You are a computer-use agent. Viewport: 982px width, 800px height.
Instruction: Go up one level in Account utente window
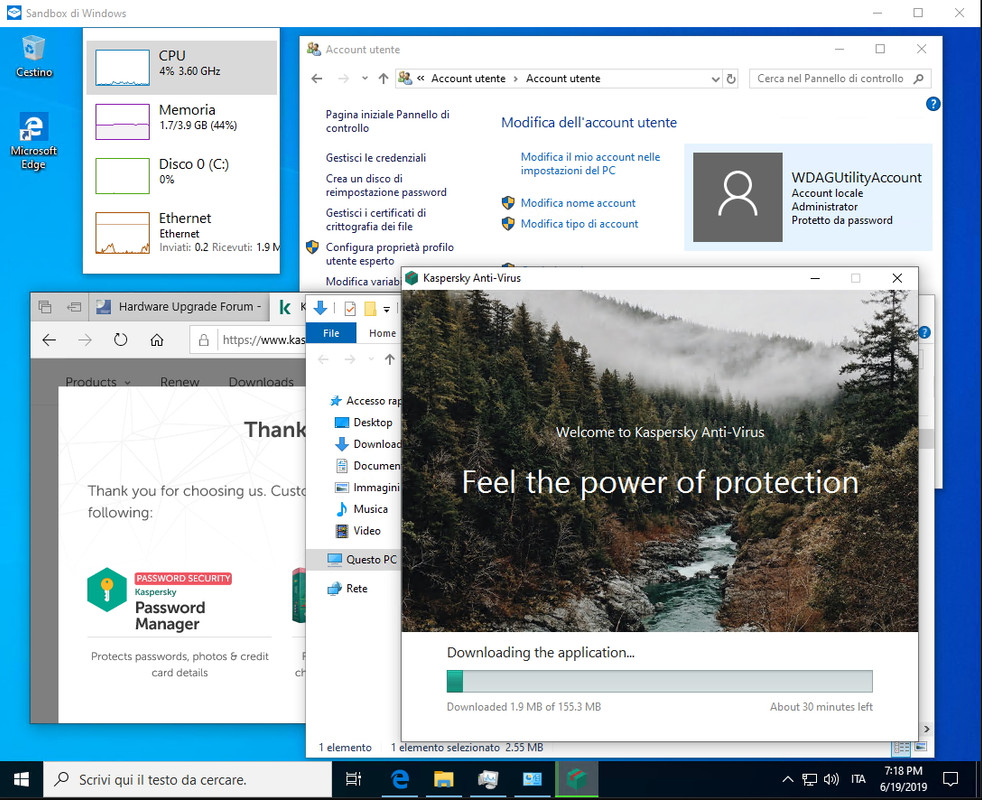383,79
